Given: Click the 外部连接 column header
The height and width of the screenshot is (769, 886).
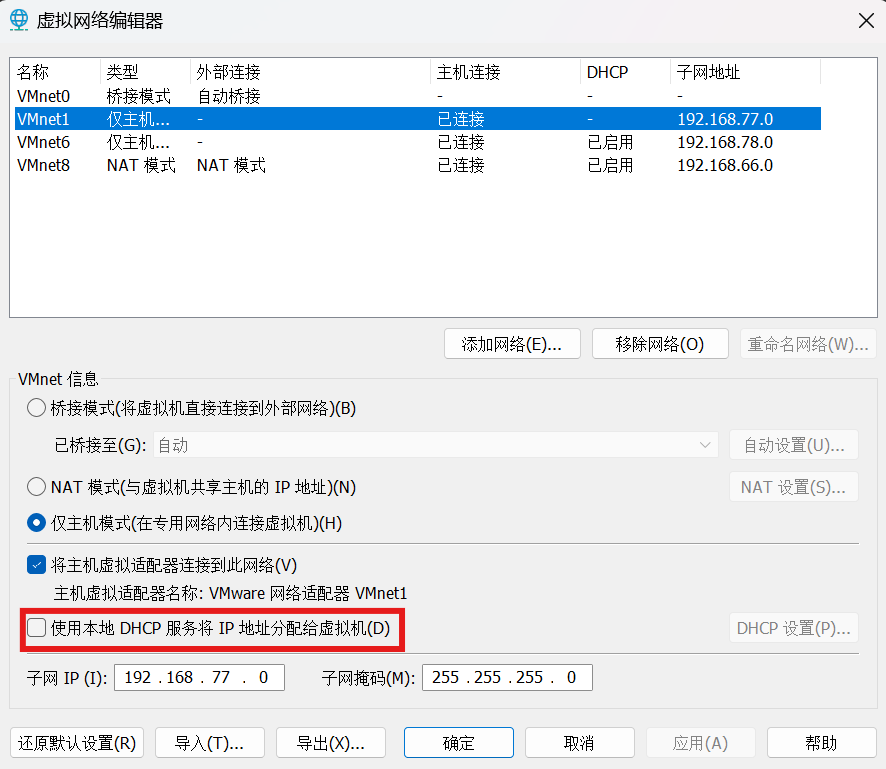Looking at the screenshot, I should 310,72.
